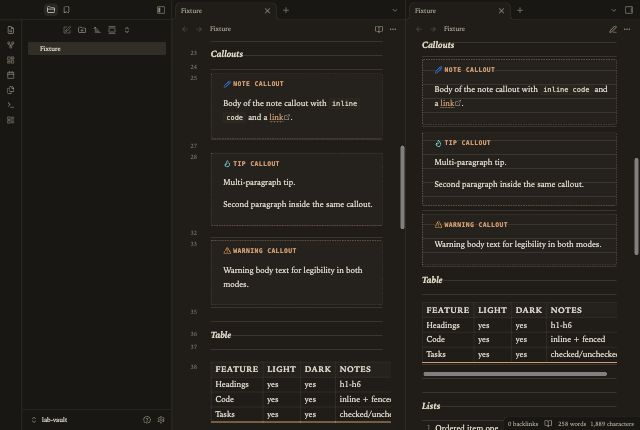640x430 pixels.
Task: Navigate forward in the left pane
Action: point(199,29)
